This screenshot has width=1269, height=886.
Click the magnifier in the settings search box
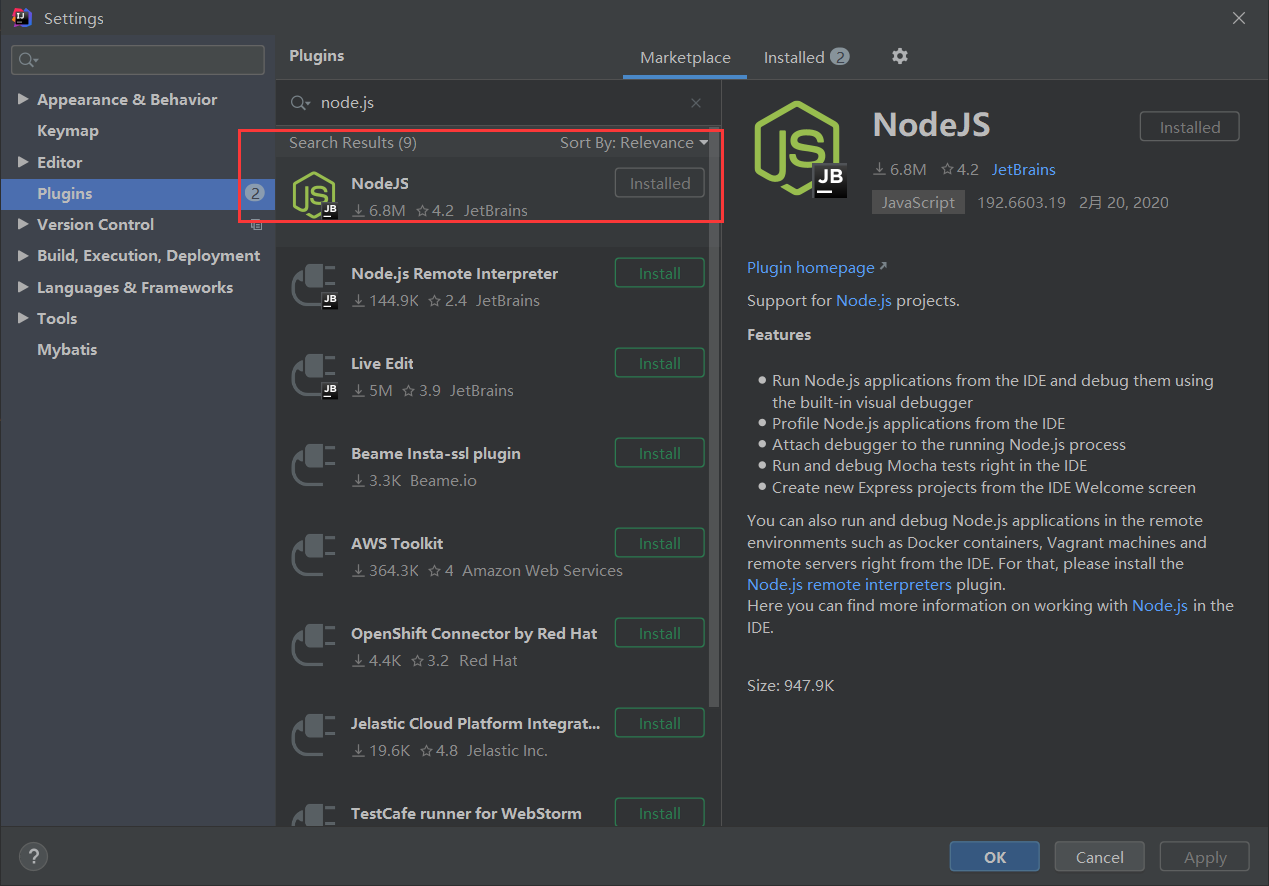pos(27,60)
